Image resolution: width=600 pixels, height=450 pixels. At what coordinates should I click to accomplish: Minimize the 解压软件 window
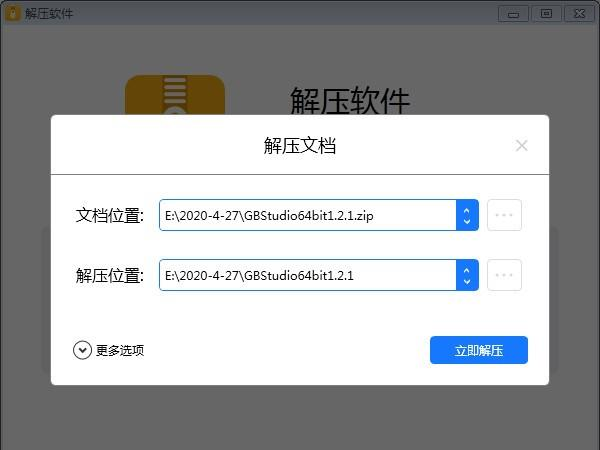pyautogui.click(x=513, y=14)
